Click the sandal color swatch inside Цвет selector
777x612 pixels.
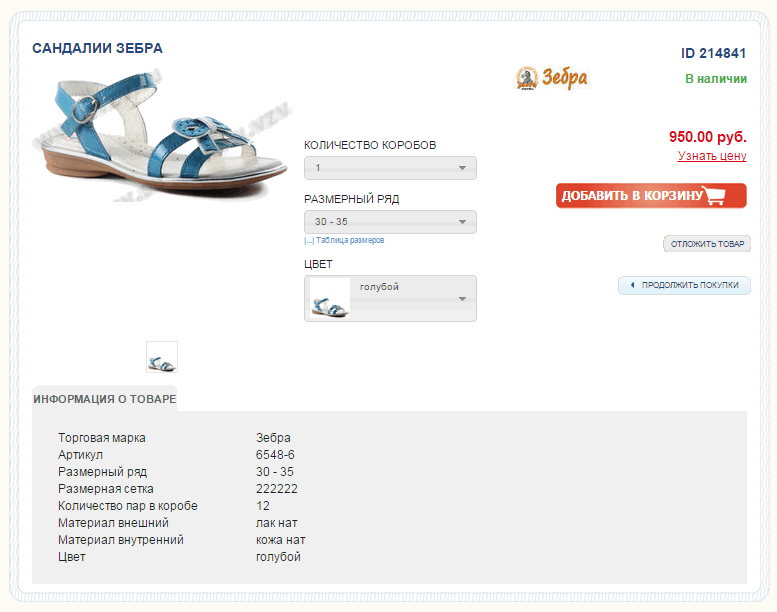tap(330, 298)
